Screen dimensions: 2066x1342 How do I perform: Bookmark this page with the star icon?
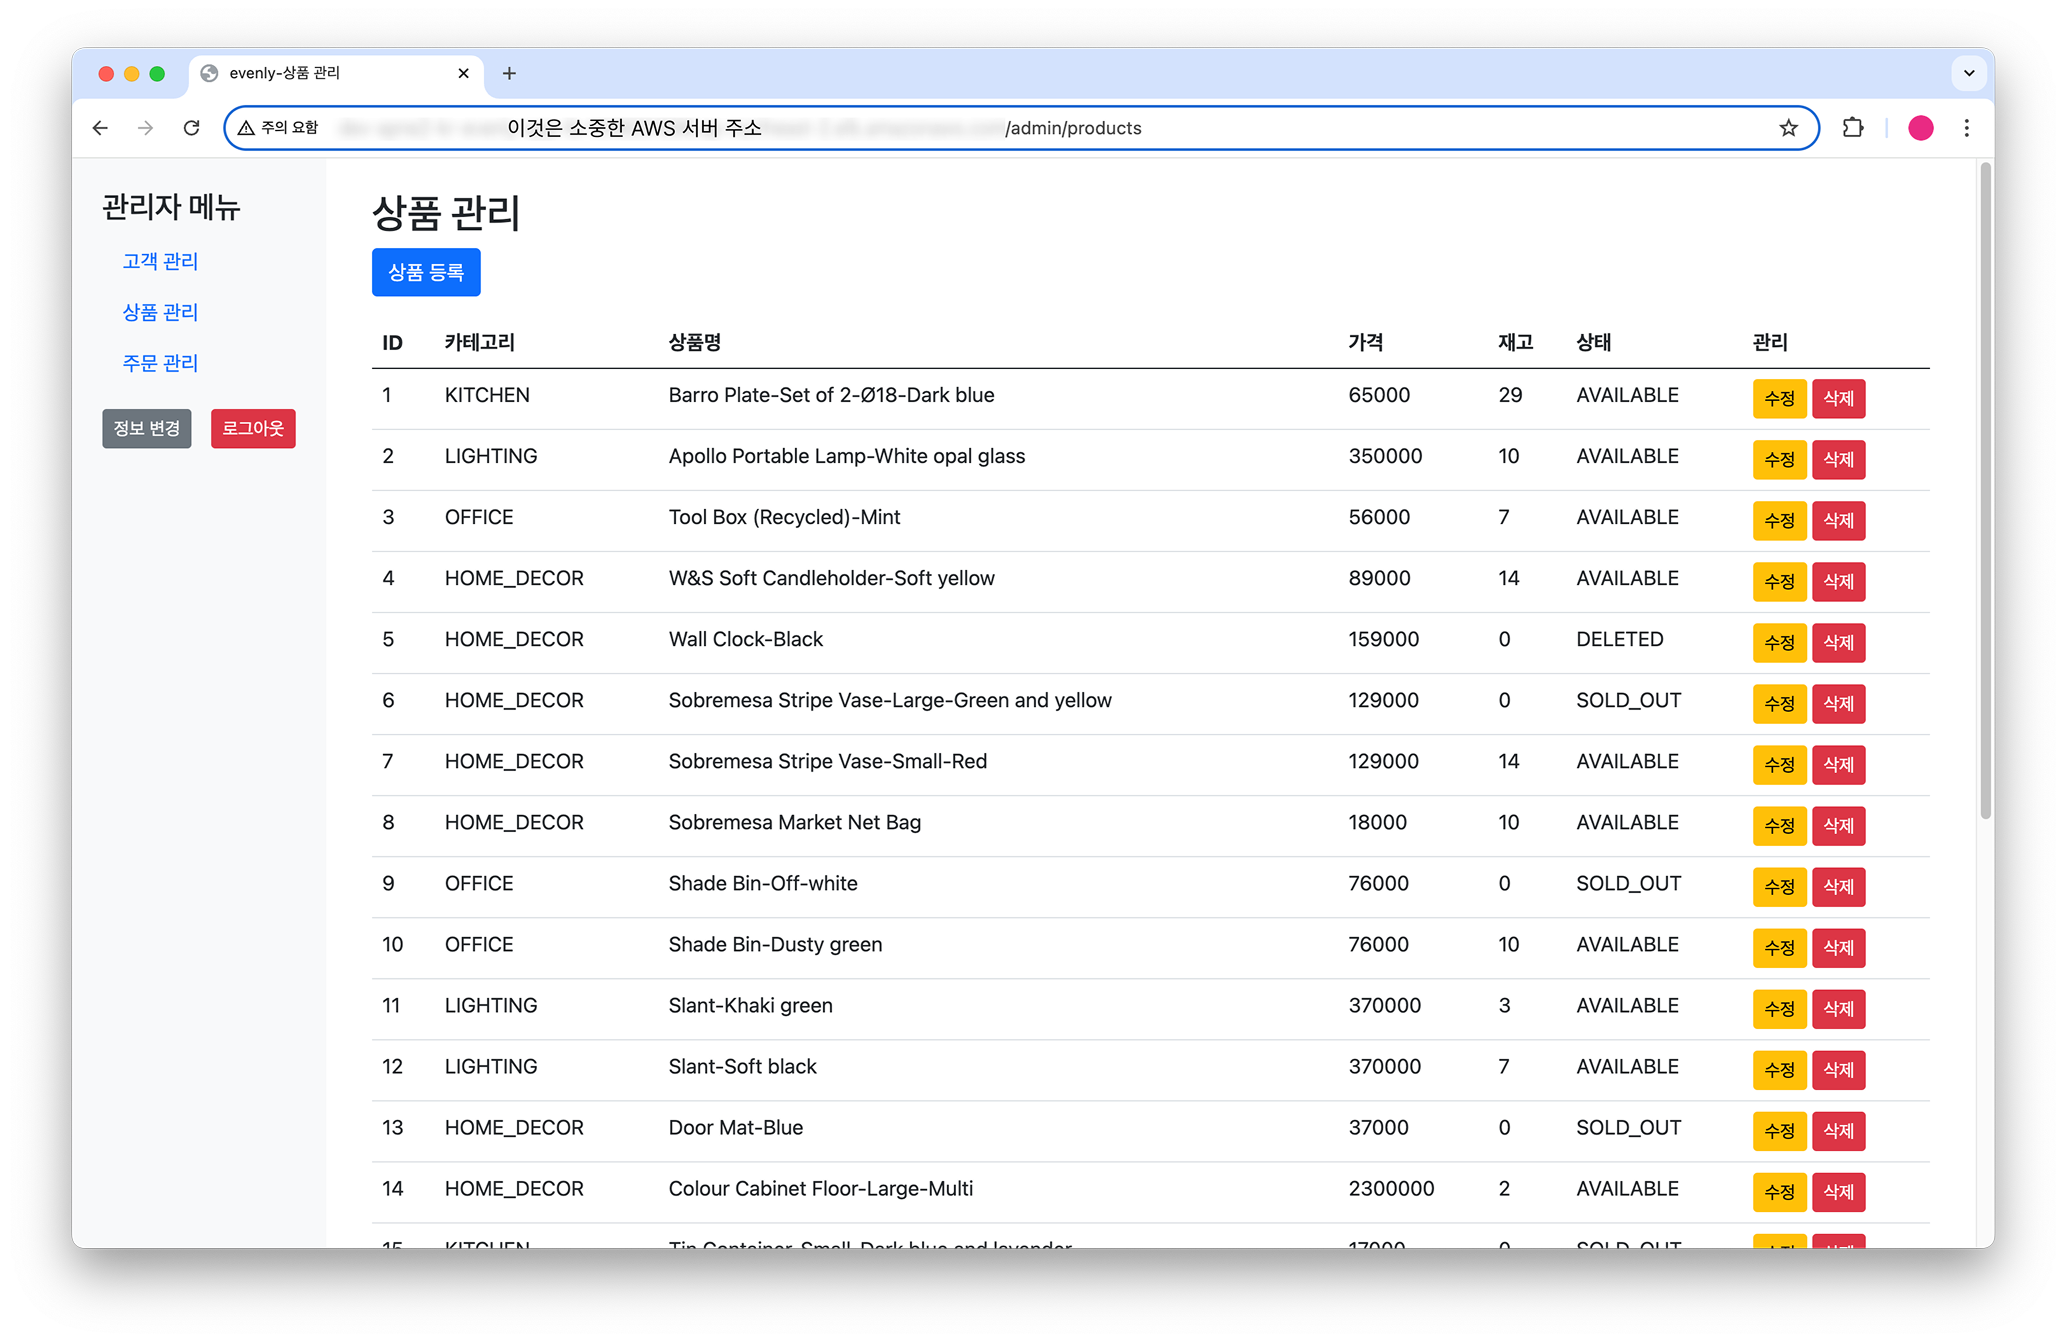tap(1789, 128)
